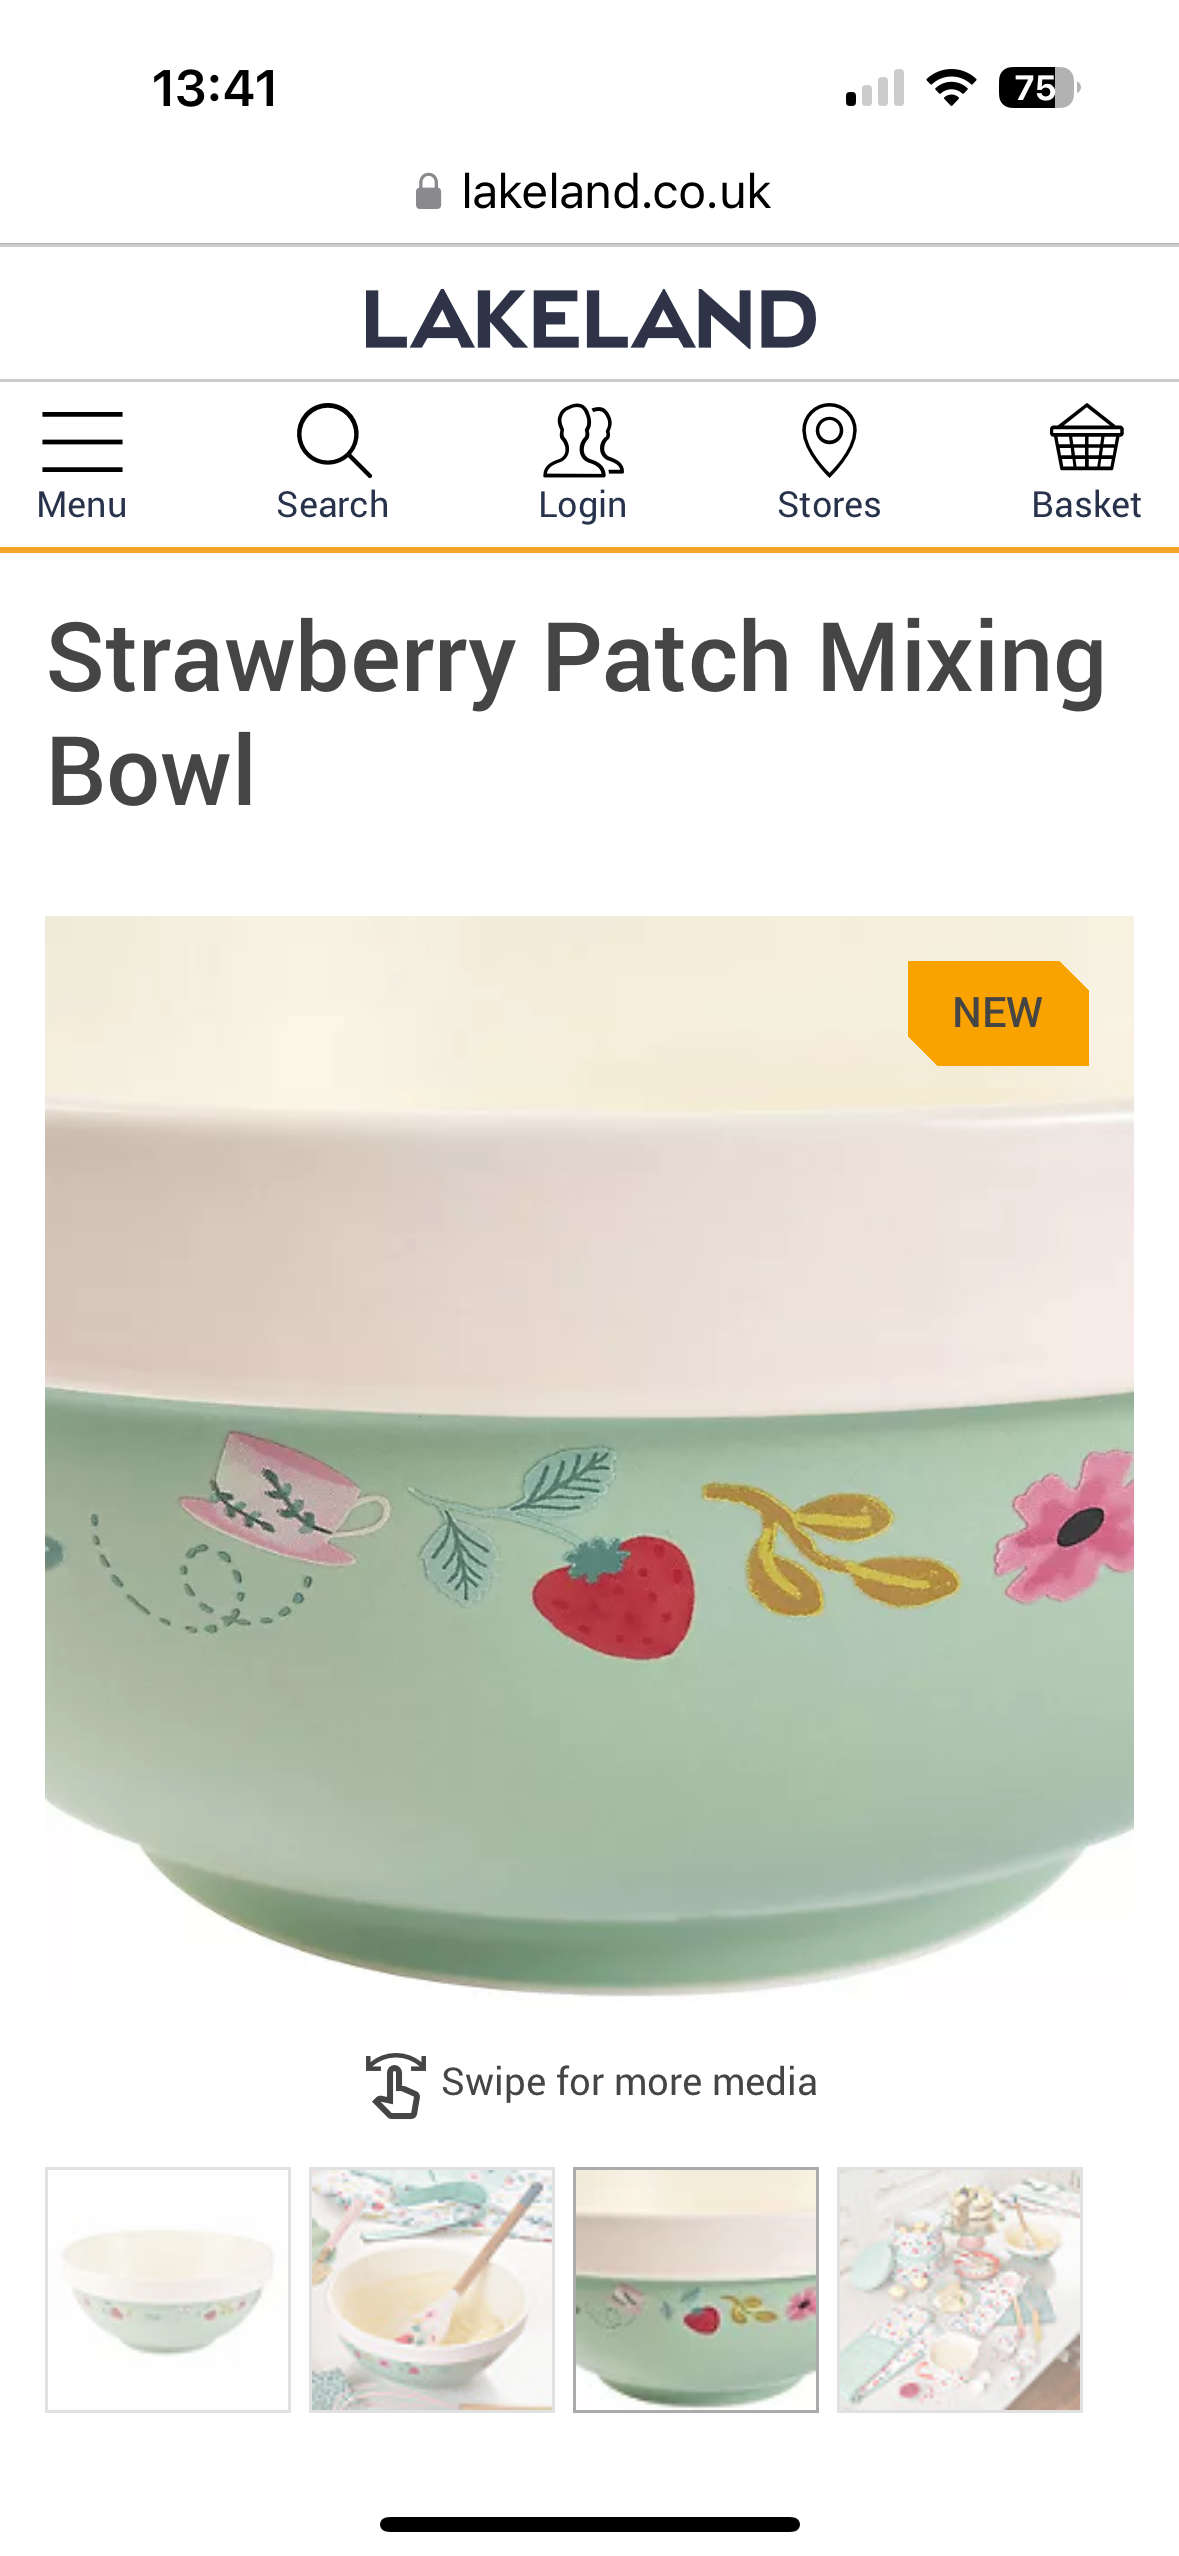This screenshot has height=2556, width=1179.
Task: Tap the Search magnifier icon
Action: point(334,441)
